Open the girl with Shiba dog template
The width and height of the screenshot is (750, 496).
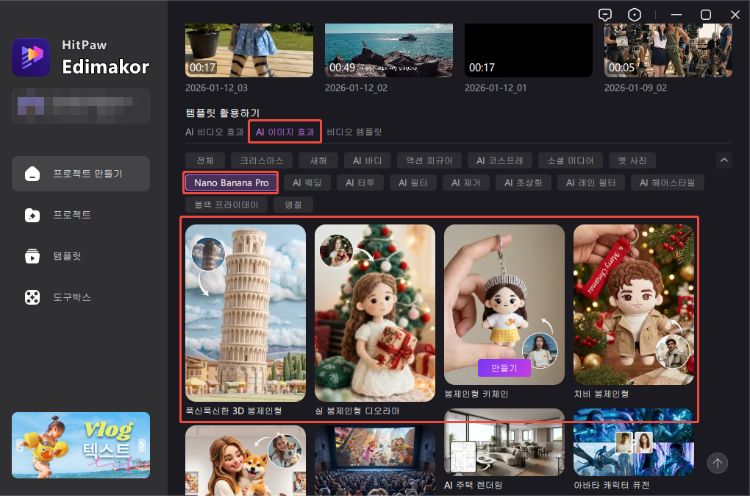(x=245, y=461)
